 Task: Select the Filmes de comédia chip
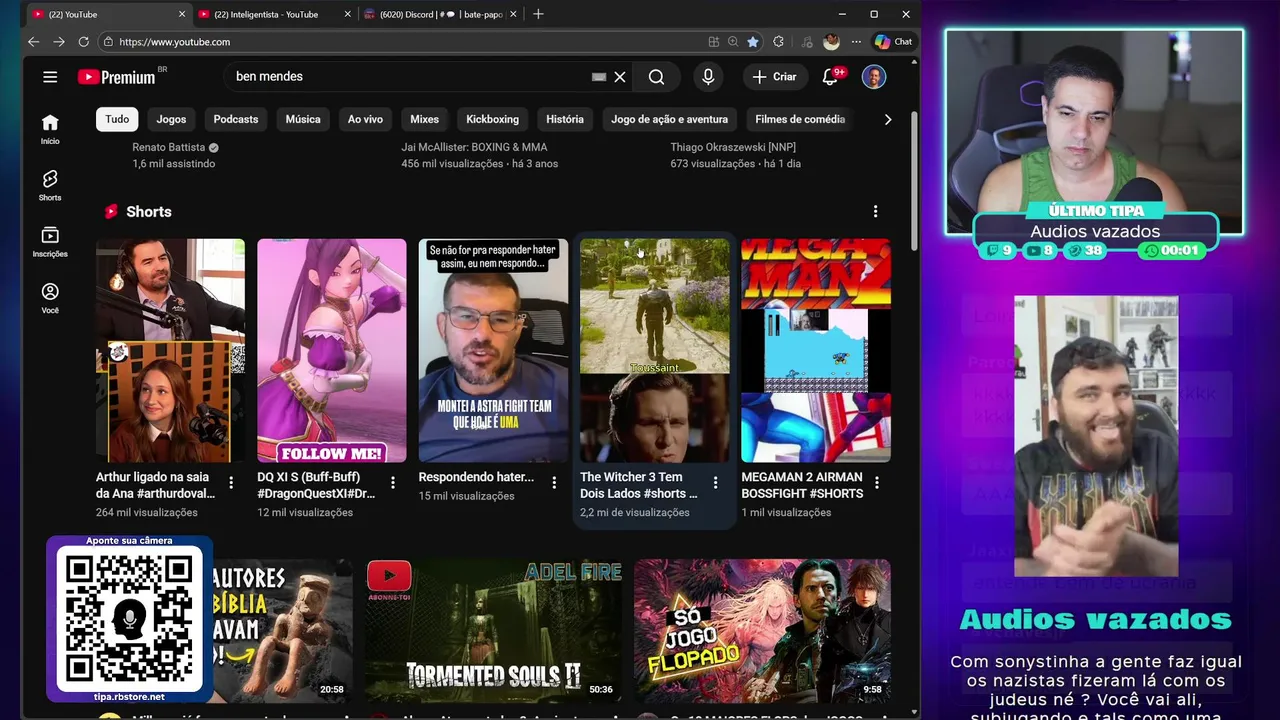(800, 119)
